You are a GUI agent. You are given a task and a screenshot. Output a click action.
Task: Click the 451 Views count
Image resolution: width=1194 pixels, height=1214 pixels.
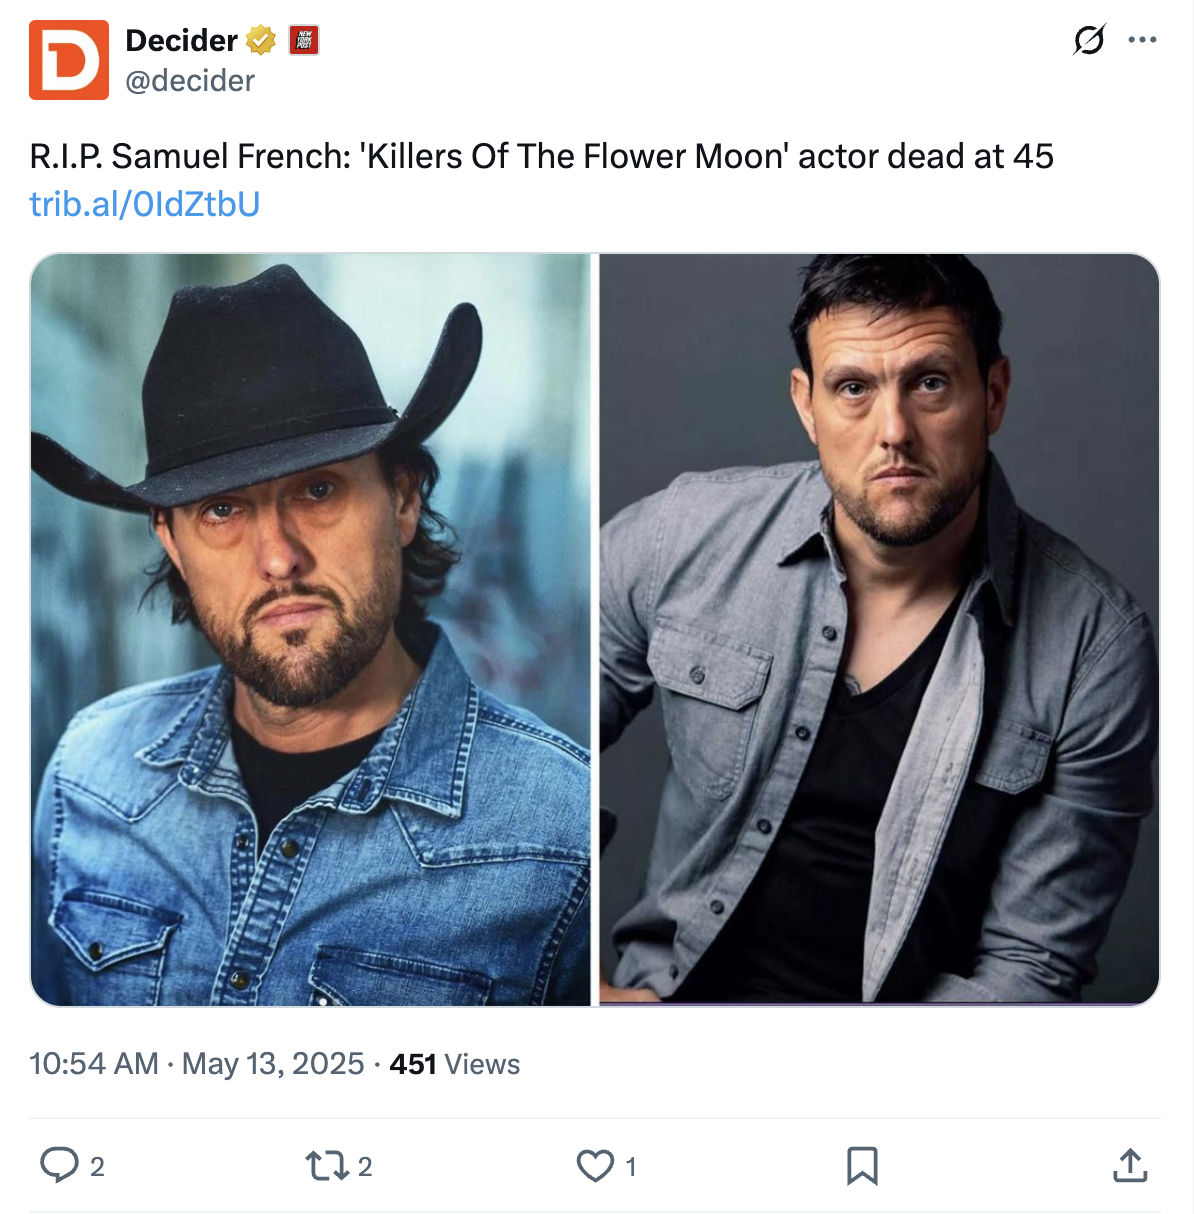455,1064
